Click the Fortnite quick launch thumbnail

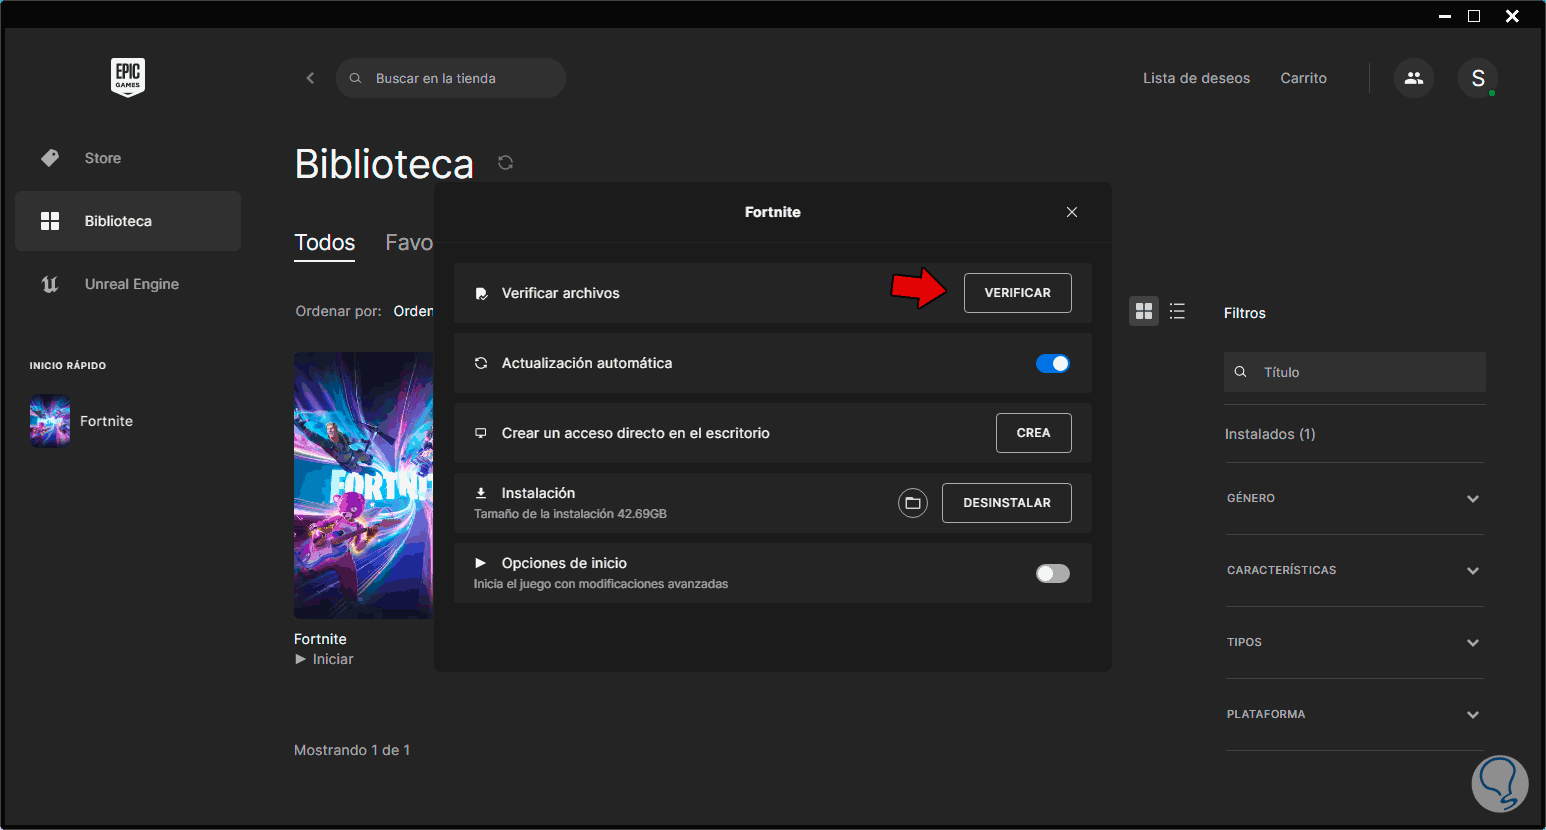pos(50,421)
